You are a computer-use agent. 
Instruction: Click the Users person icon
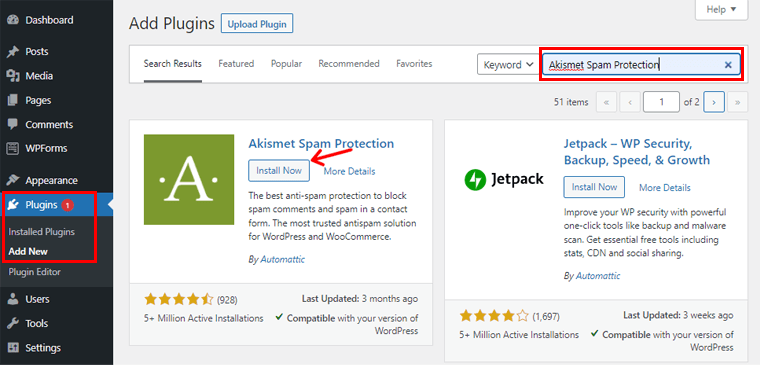13,300
